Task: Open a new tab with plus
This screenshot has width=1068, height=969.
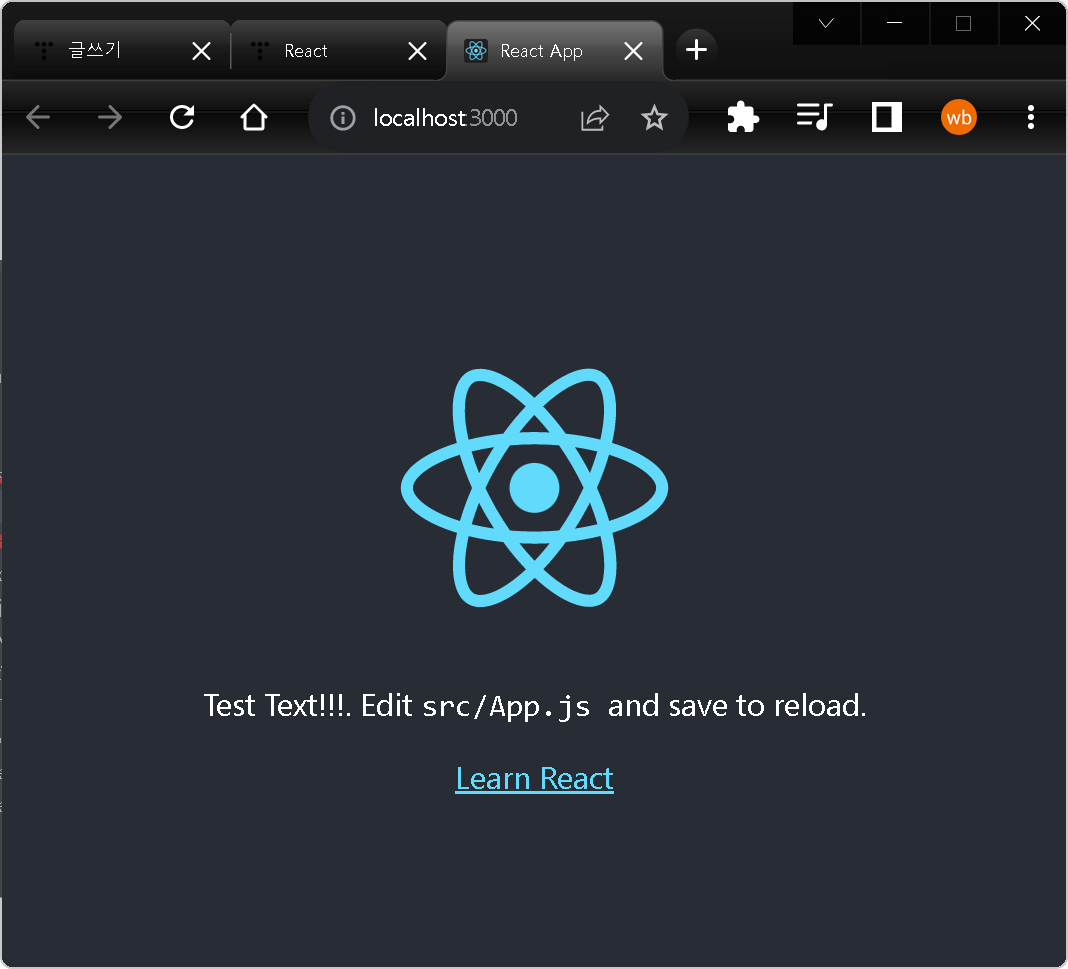Action: (x=696, y=50)
